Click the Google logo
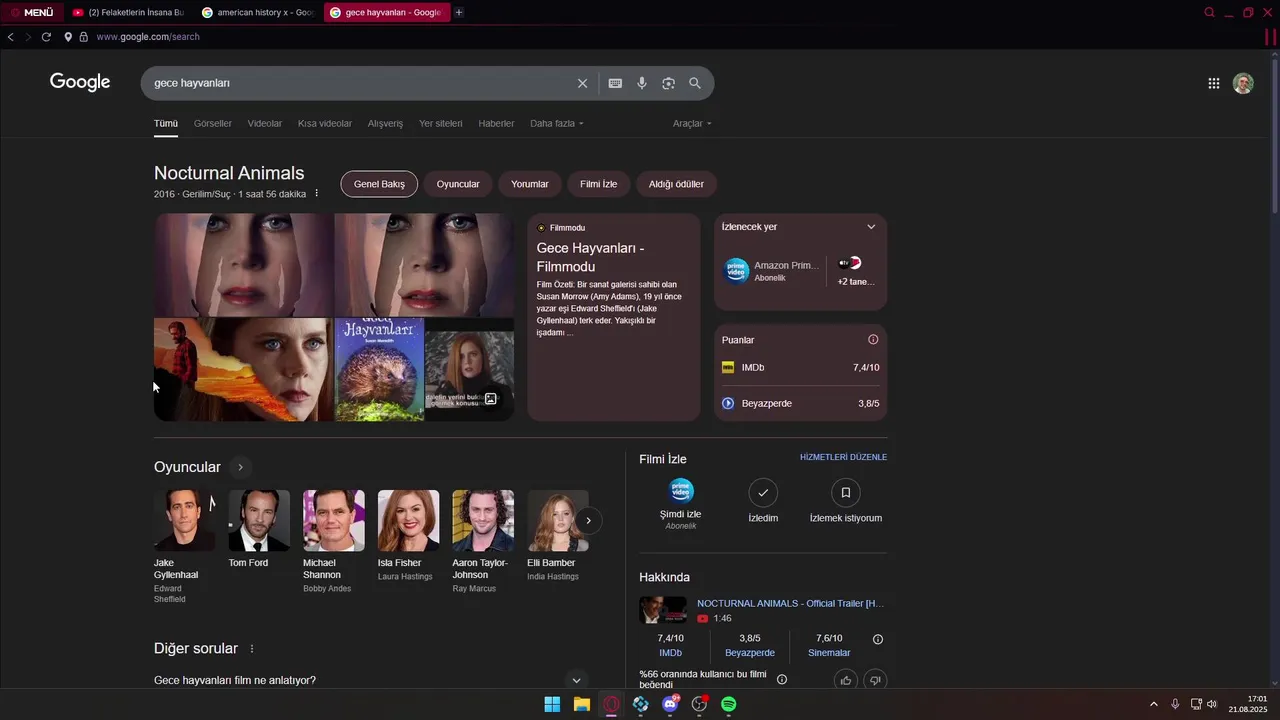 [80, 82]
